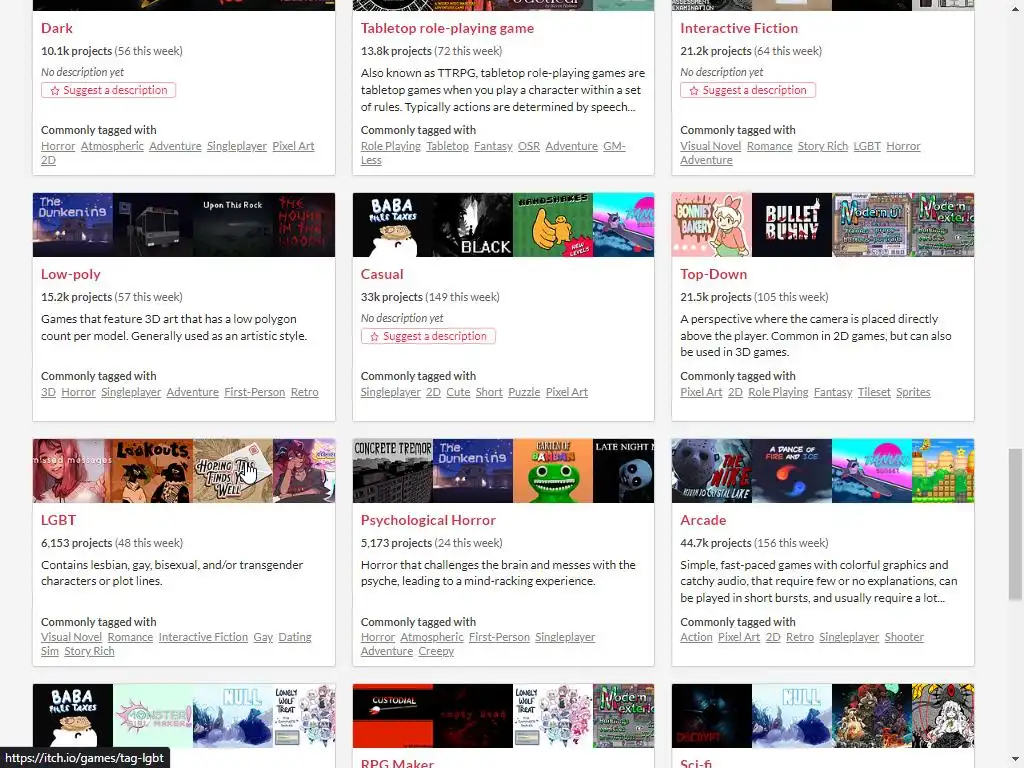Click A Dance of Fire and Ice thumbnail
Image resolution: width=1024 pixels, height=768 pixels.
point(792,471)
